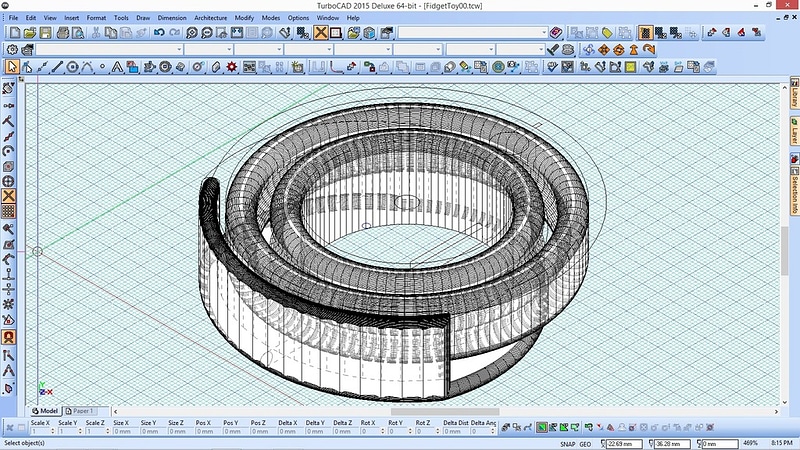Screen dimensions: 800x450
Task: Click the orange portrait icon in left toolbar
Action: click(x=8, y=337)
